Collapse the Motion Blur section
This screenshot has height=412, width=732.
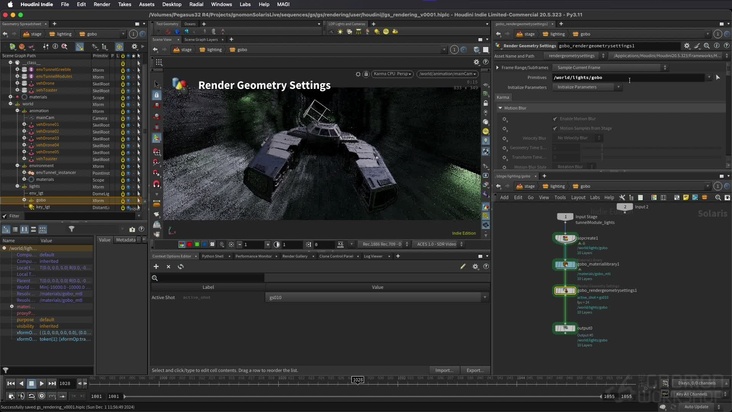tap(500, 108)
